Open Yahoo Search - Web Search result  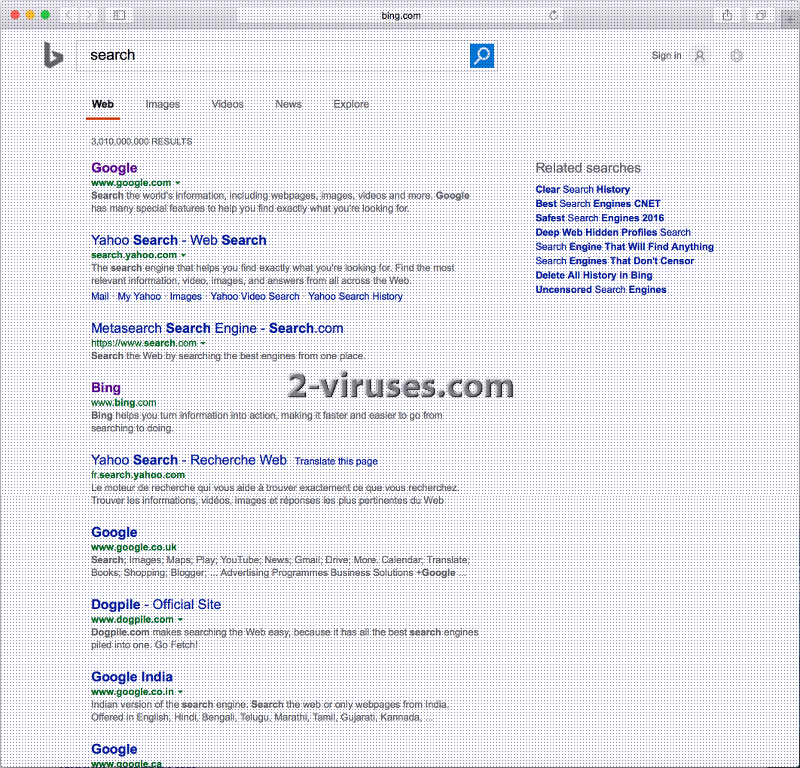(179, 240)
